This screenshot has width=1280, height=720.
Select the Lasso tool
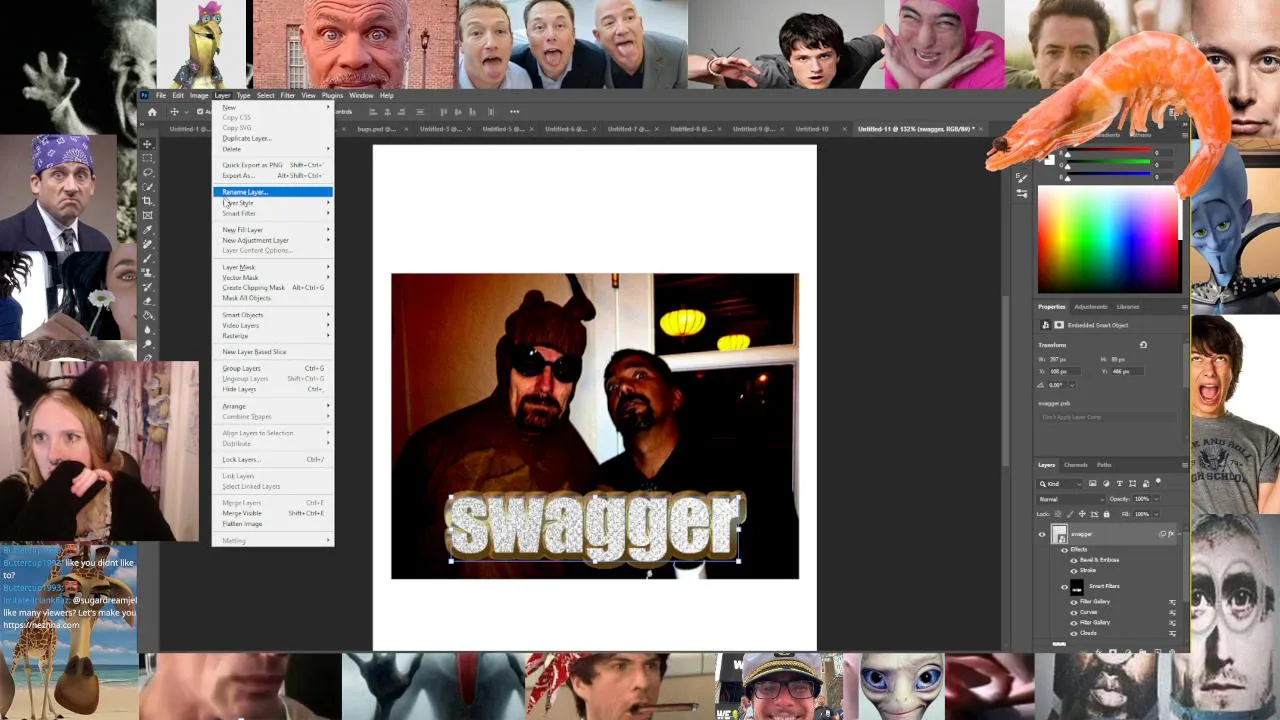click(x=148, y=172)
